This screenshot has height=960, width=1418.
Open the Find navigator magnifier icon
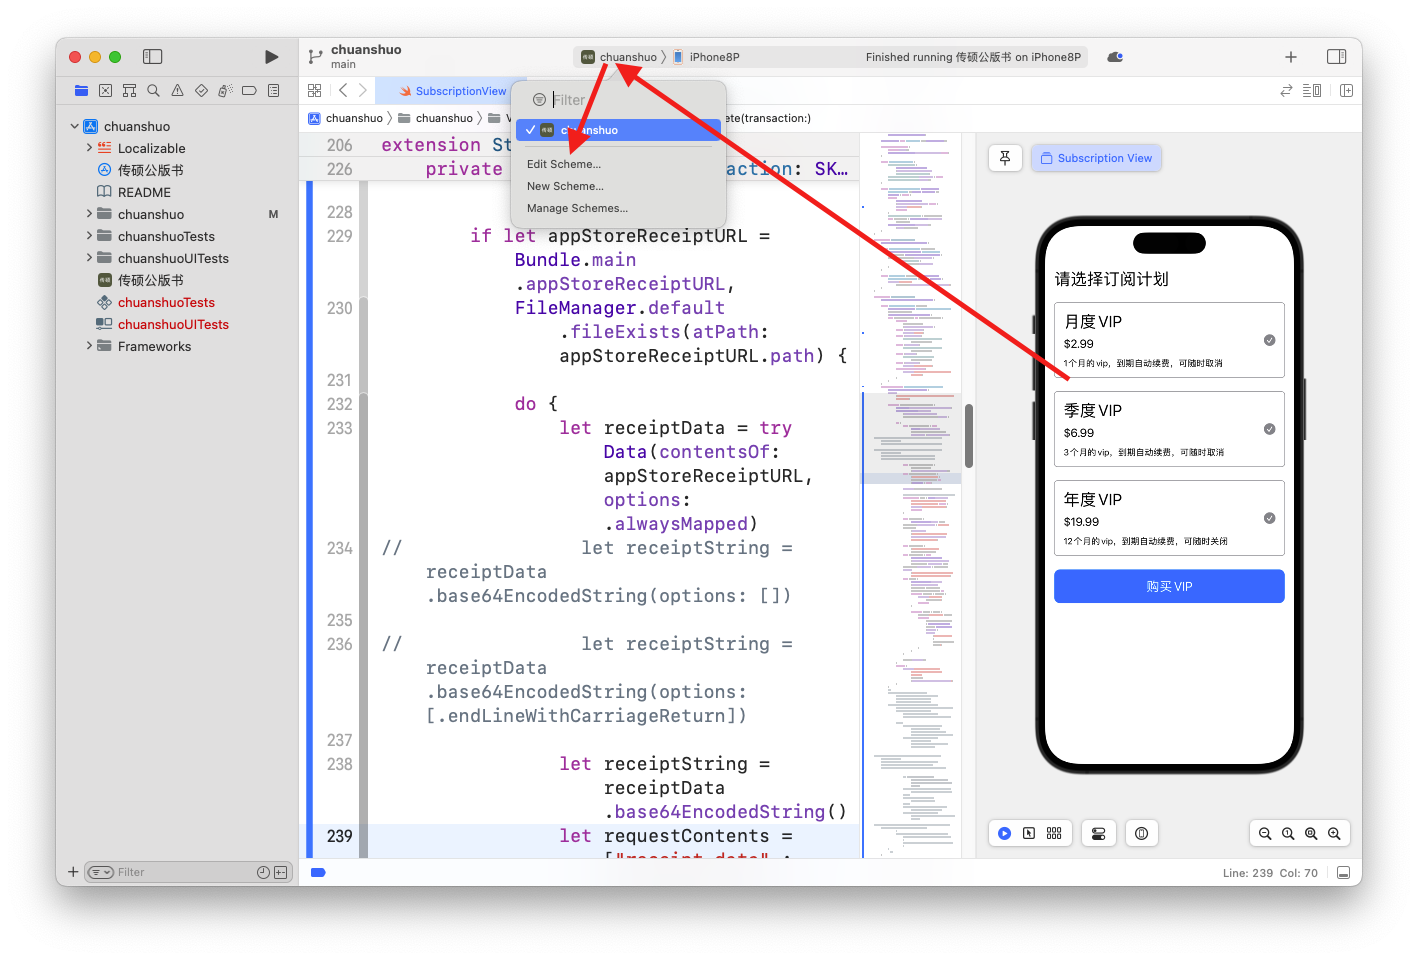(153, 91)
